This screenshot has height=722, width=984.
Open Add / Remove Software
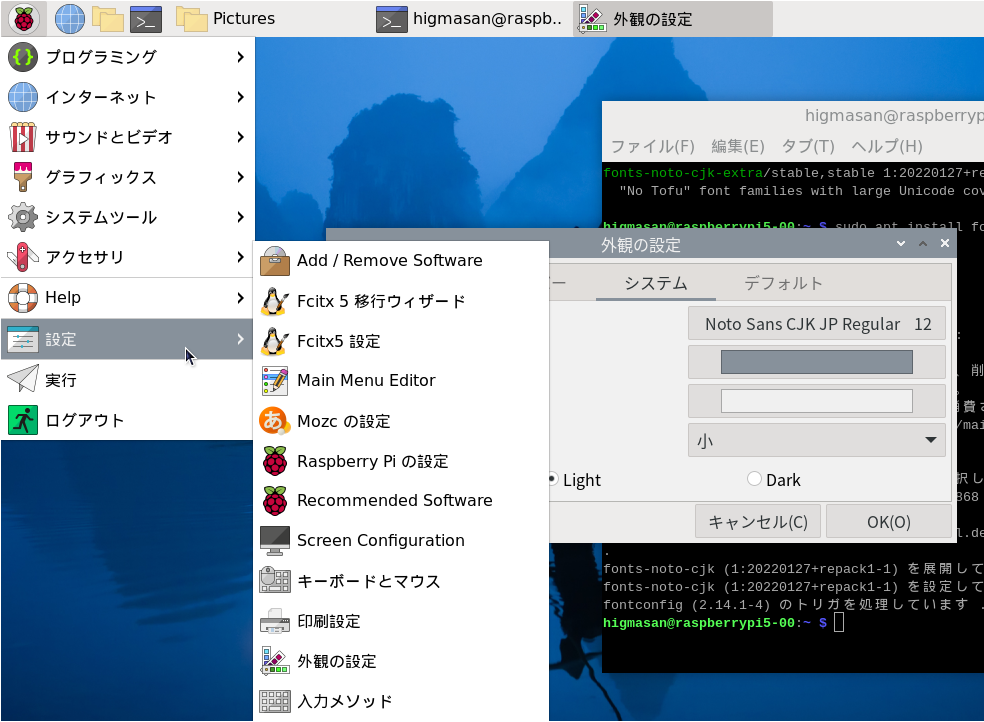389,261
